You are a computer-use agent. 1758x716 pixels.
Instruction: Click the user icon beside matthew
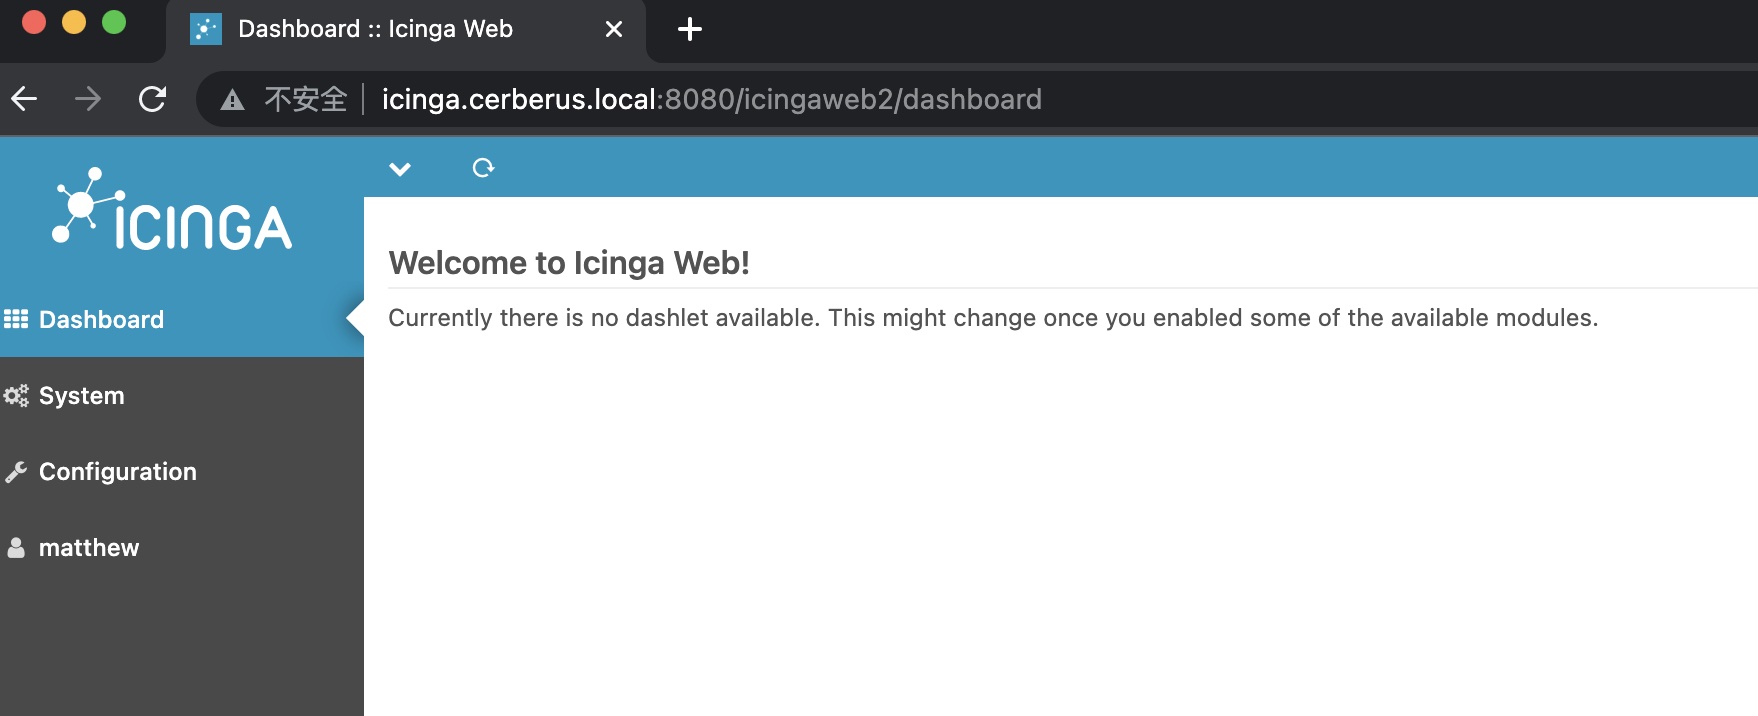(16, 547)
